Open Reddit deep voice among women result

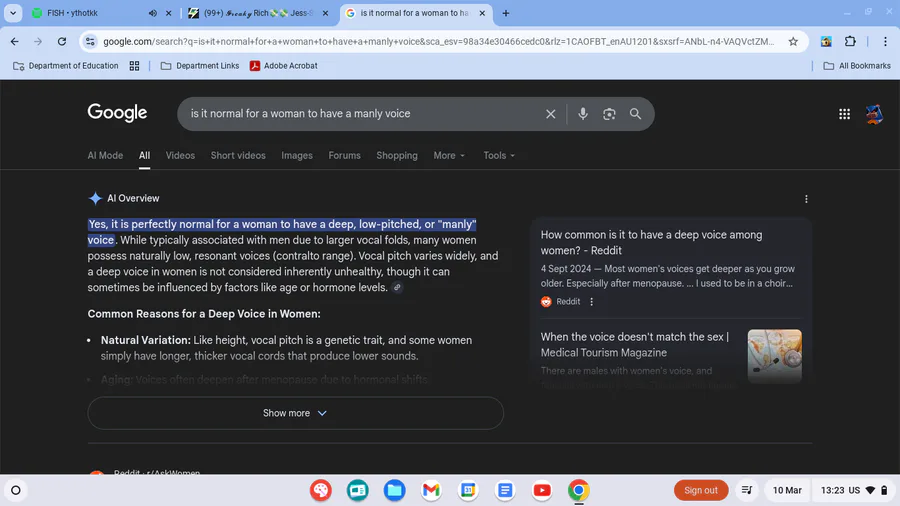tap(651, 243)
